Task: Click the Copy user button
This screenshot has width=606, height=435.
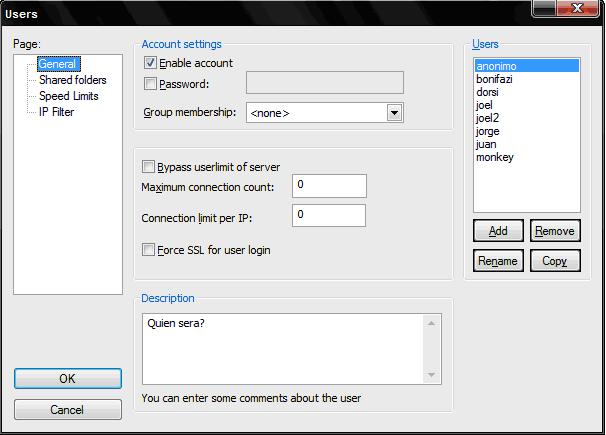Action: click(x=555, y=261)
